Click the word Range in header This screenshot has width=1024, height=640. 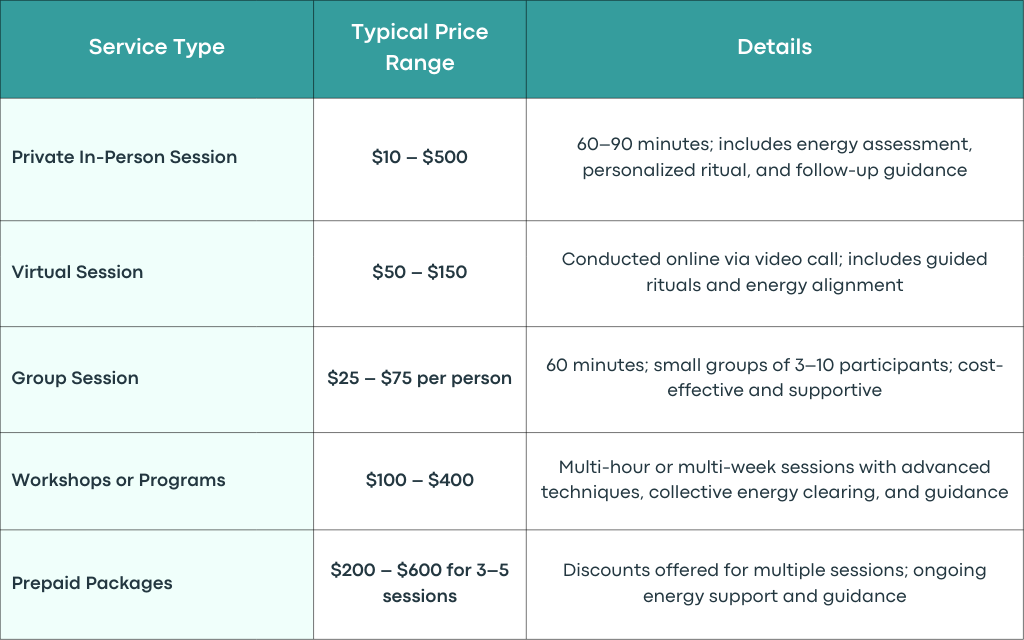tap(419, 63)
